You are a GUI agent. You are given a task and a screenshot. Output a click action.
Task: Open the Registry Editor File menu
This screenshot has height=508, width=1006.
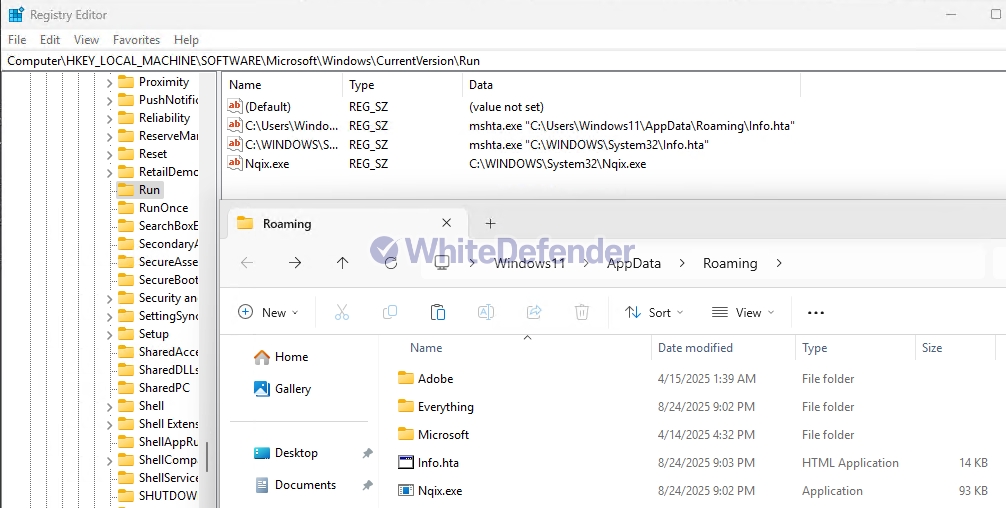[17, 40]
